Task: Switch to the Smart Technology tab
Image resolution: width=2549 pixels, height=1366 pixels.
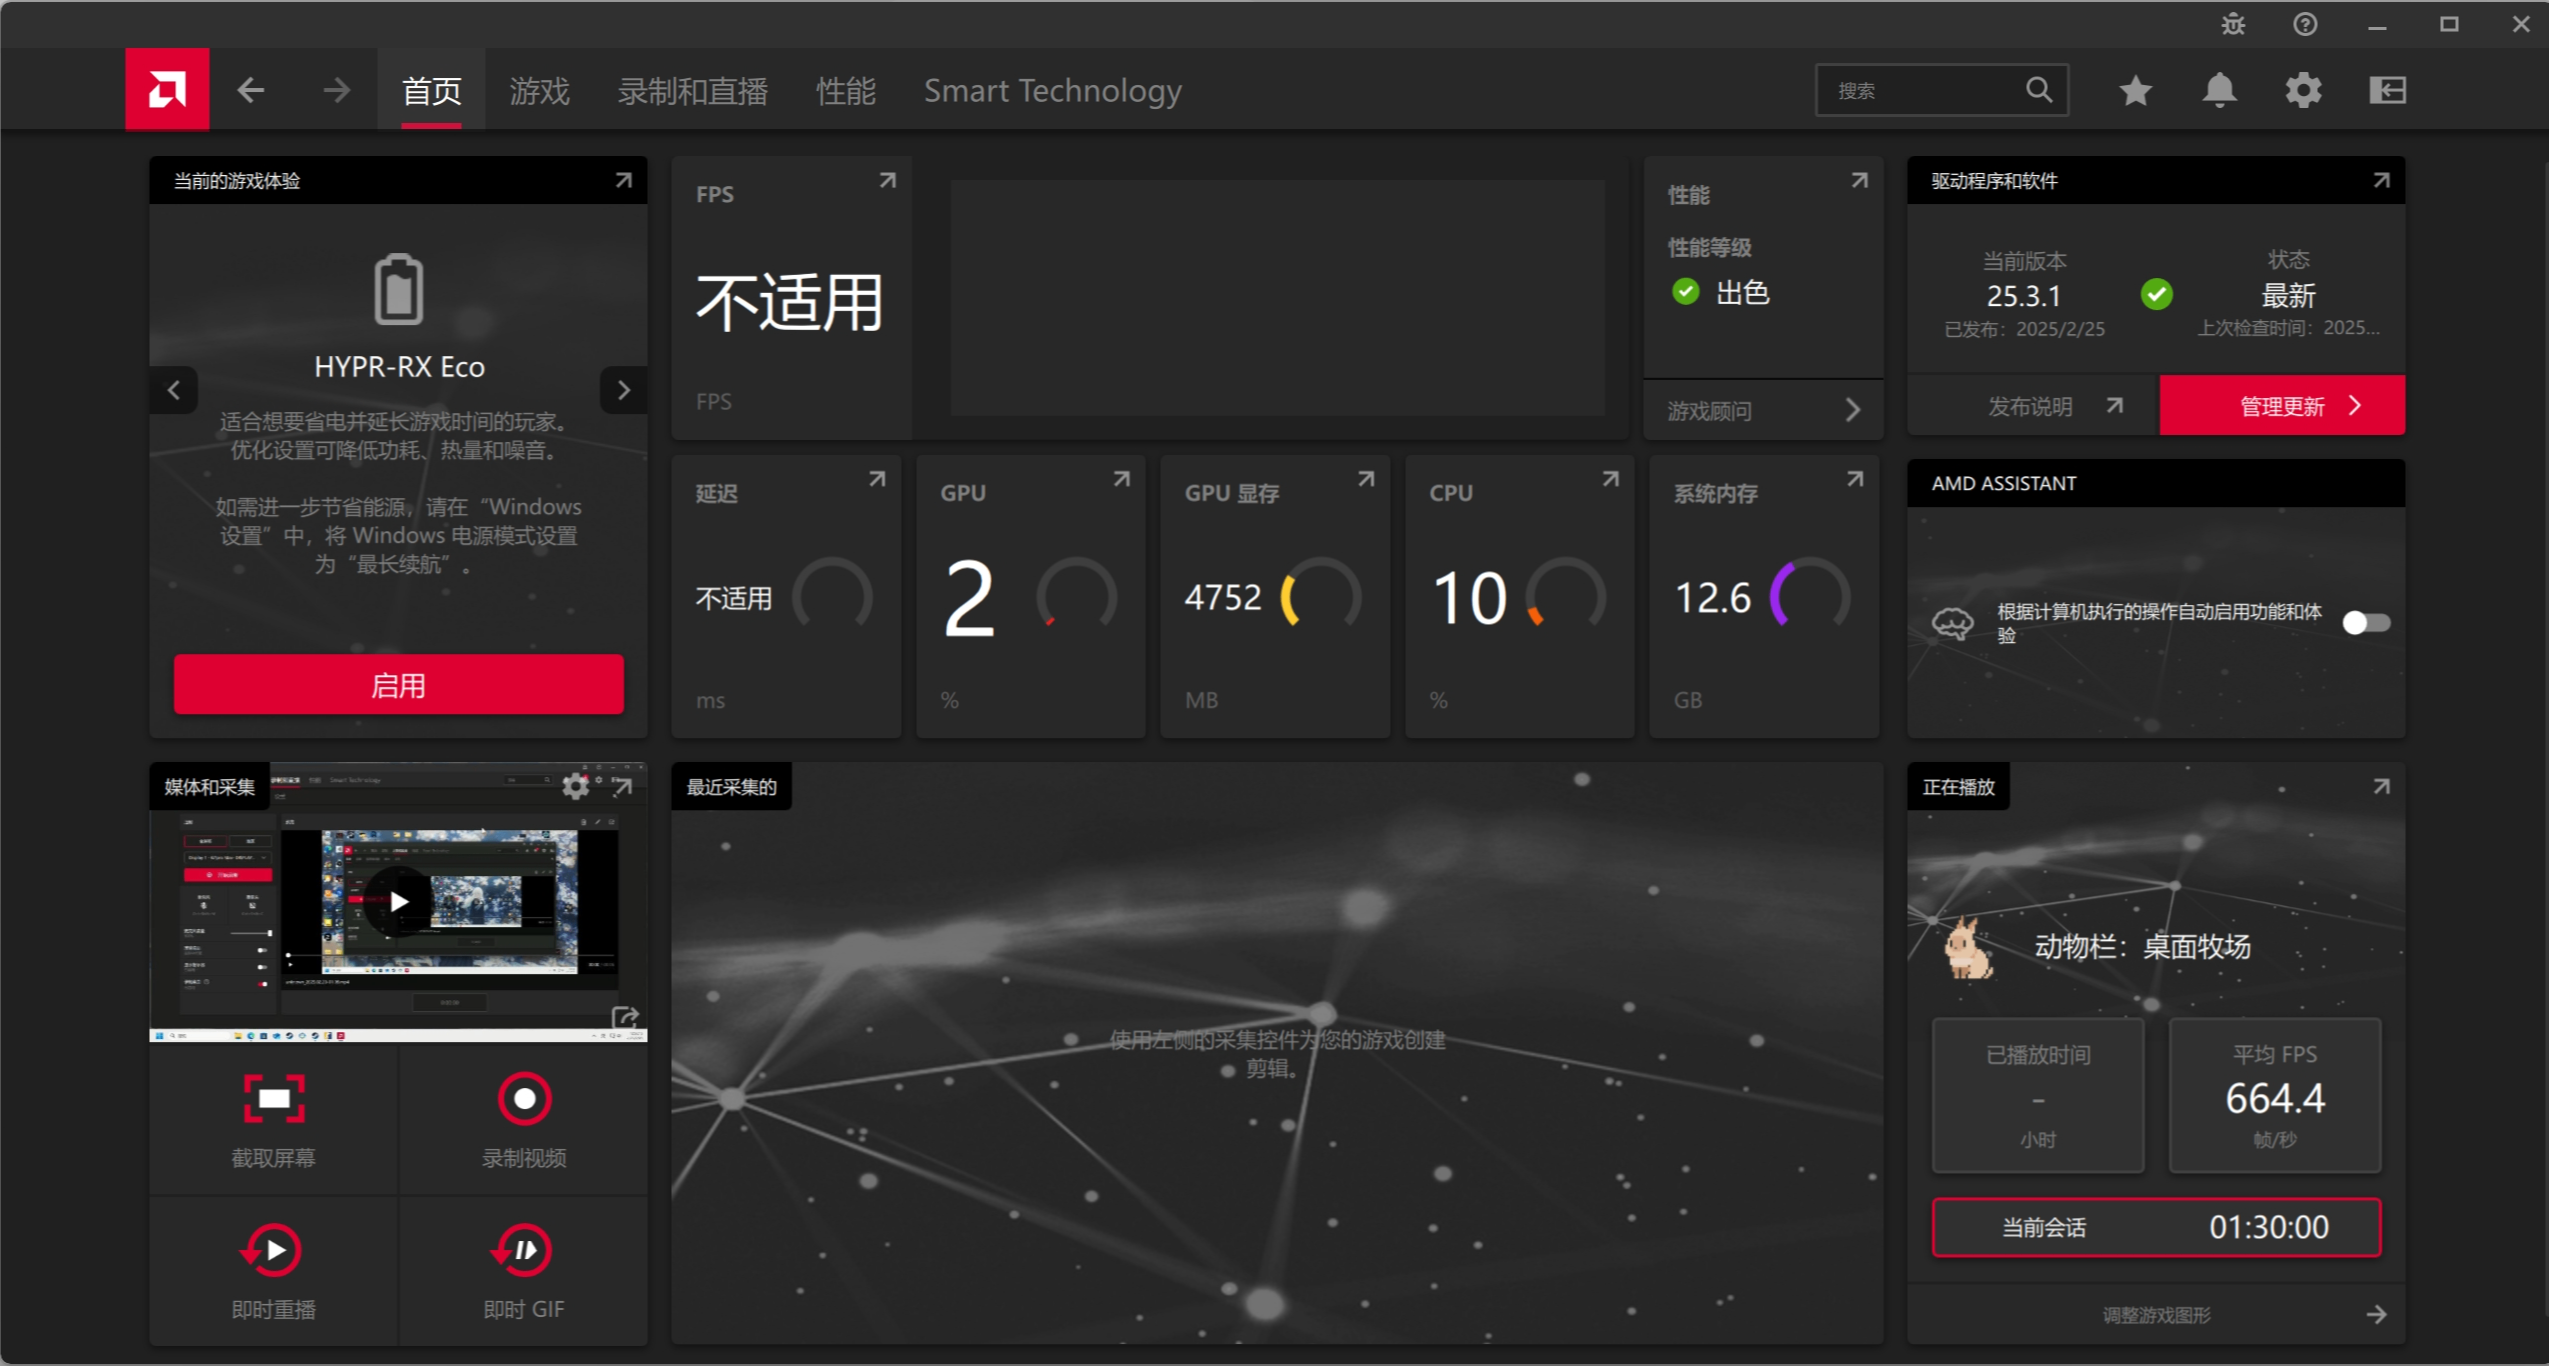Action: (x=1052, y=91)
